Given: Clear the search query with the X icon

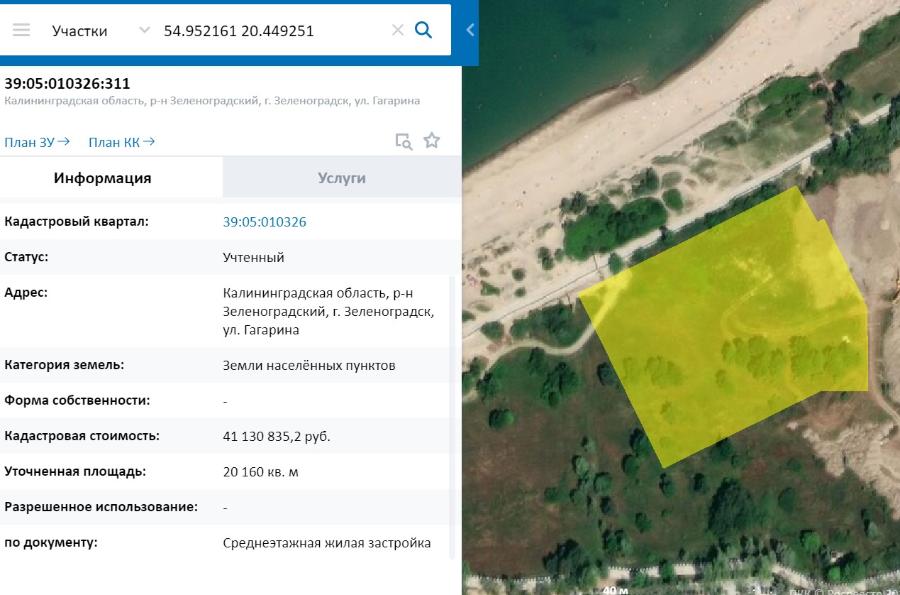Looking at the screenshot, I should tap(398, 31).
